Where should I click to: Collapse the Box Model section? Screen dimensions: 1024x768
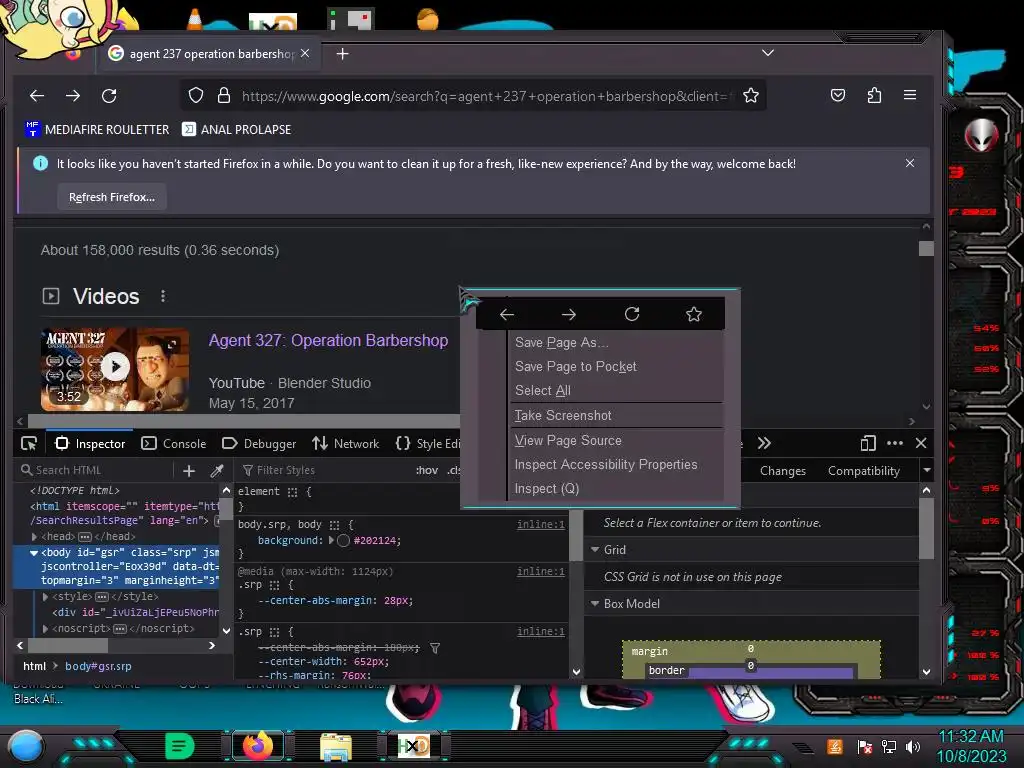click(595, 604)
